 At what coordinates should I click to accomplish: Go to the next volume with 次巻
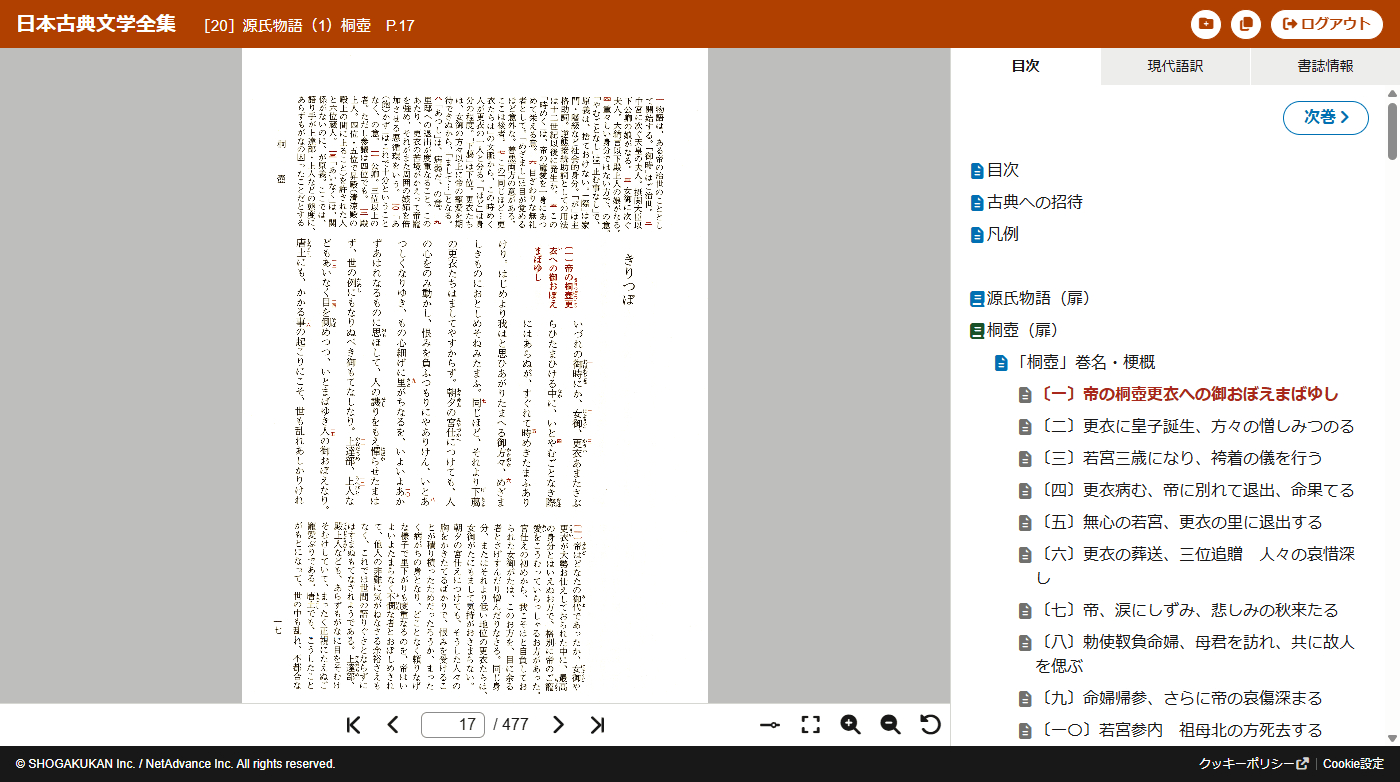click(x=1326, y=117)
